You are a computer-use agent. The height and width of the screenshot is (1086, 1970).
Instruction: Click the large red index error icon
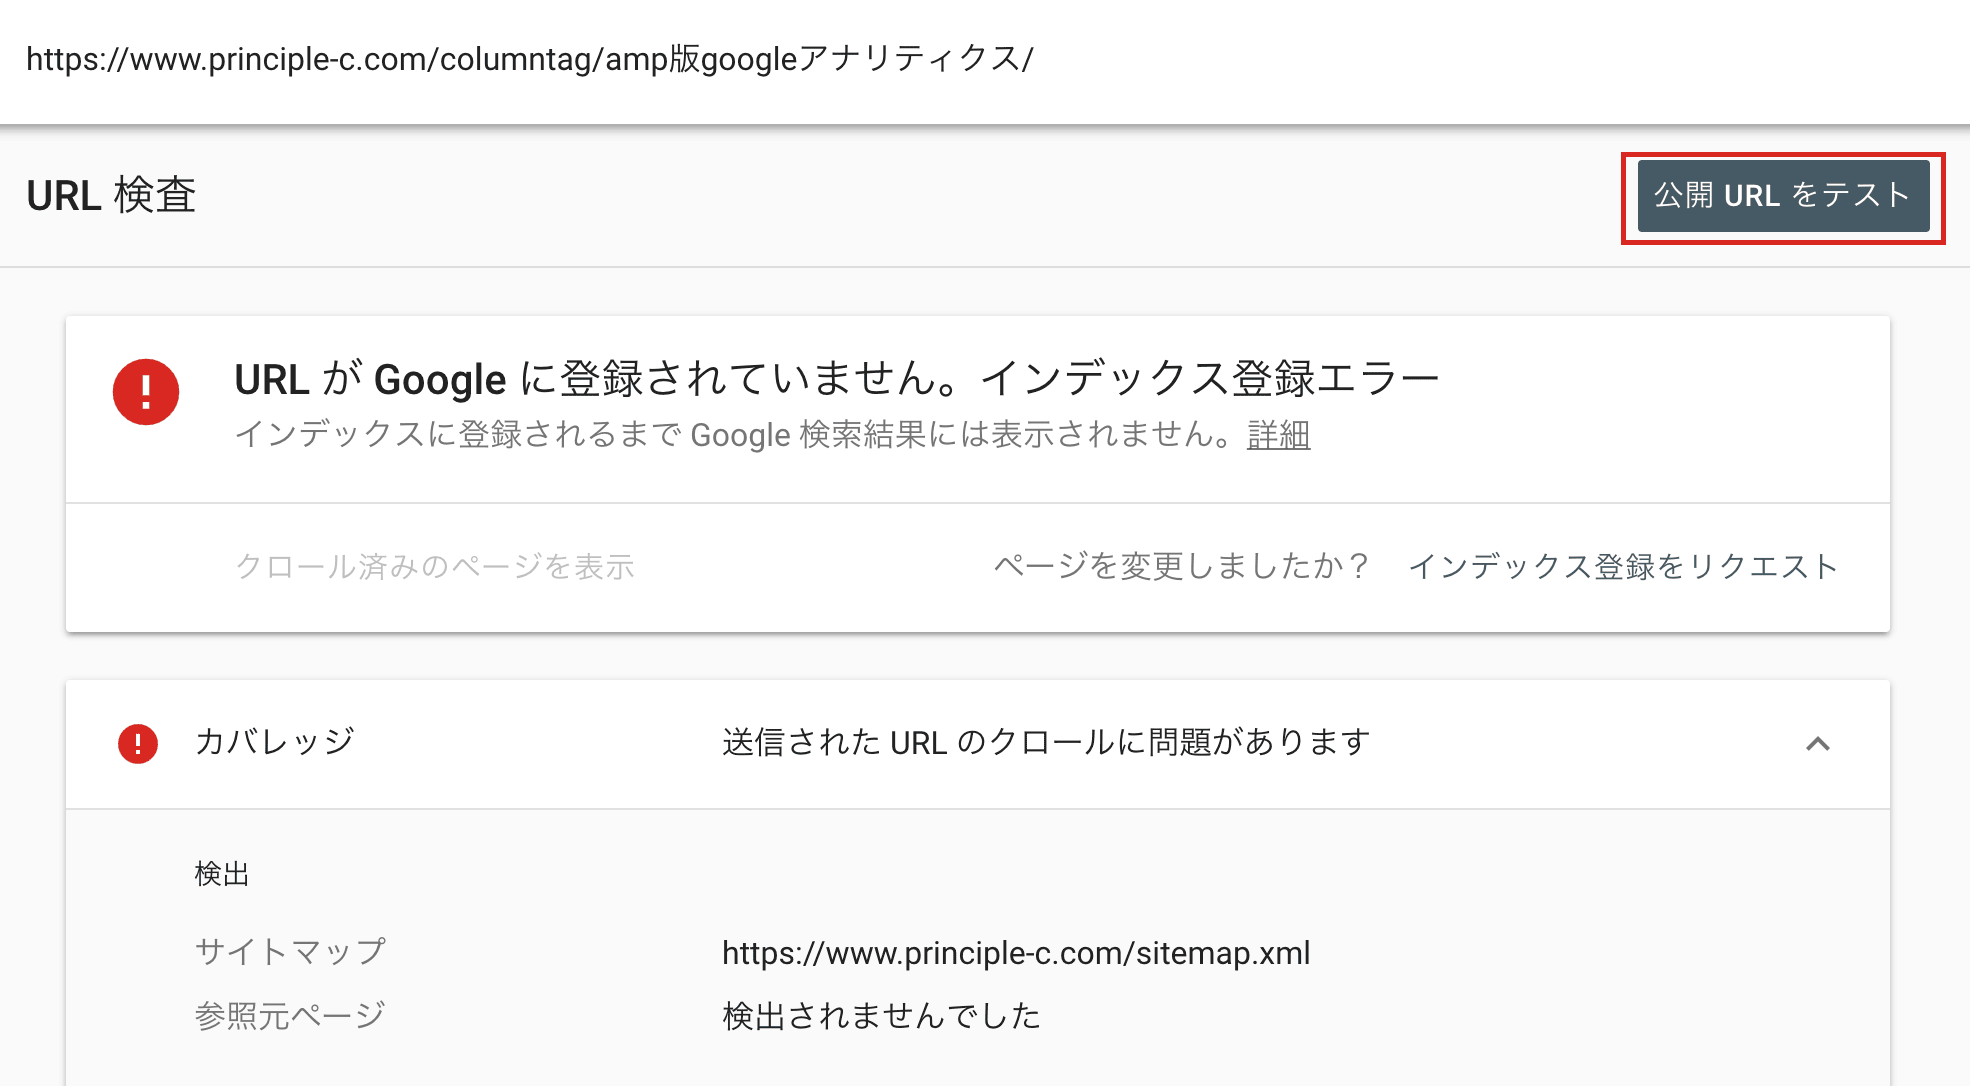click(146, 392)
